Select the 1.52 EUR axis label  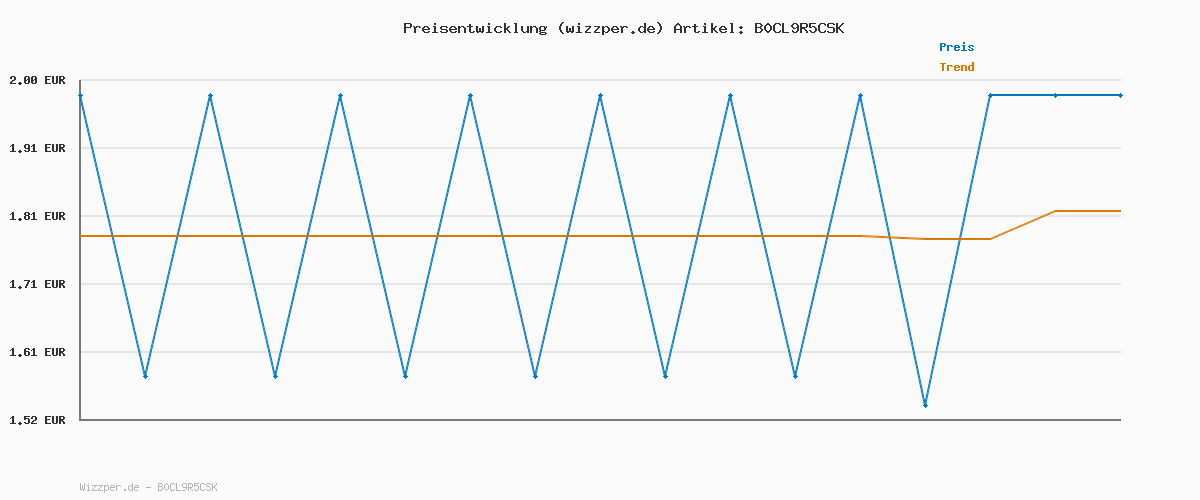(x=37, y=420)
